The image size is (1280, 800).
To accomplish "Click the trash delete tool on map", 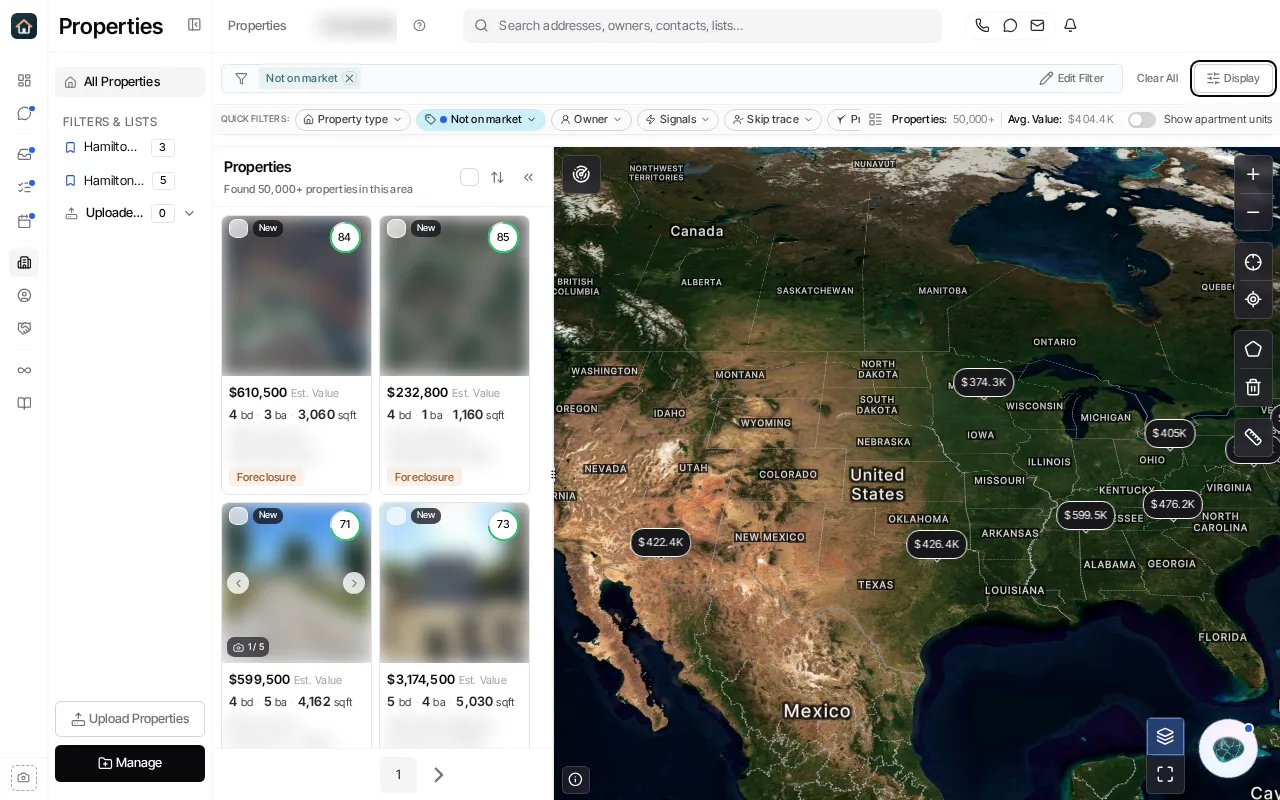I will (x=1253, y=387).
